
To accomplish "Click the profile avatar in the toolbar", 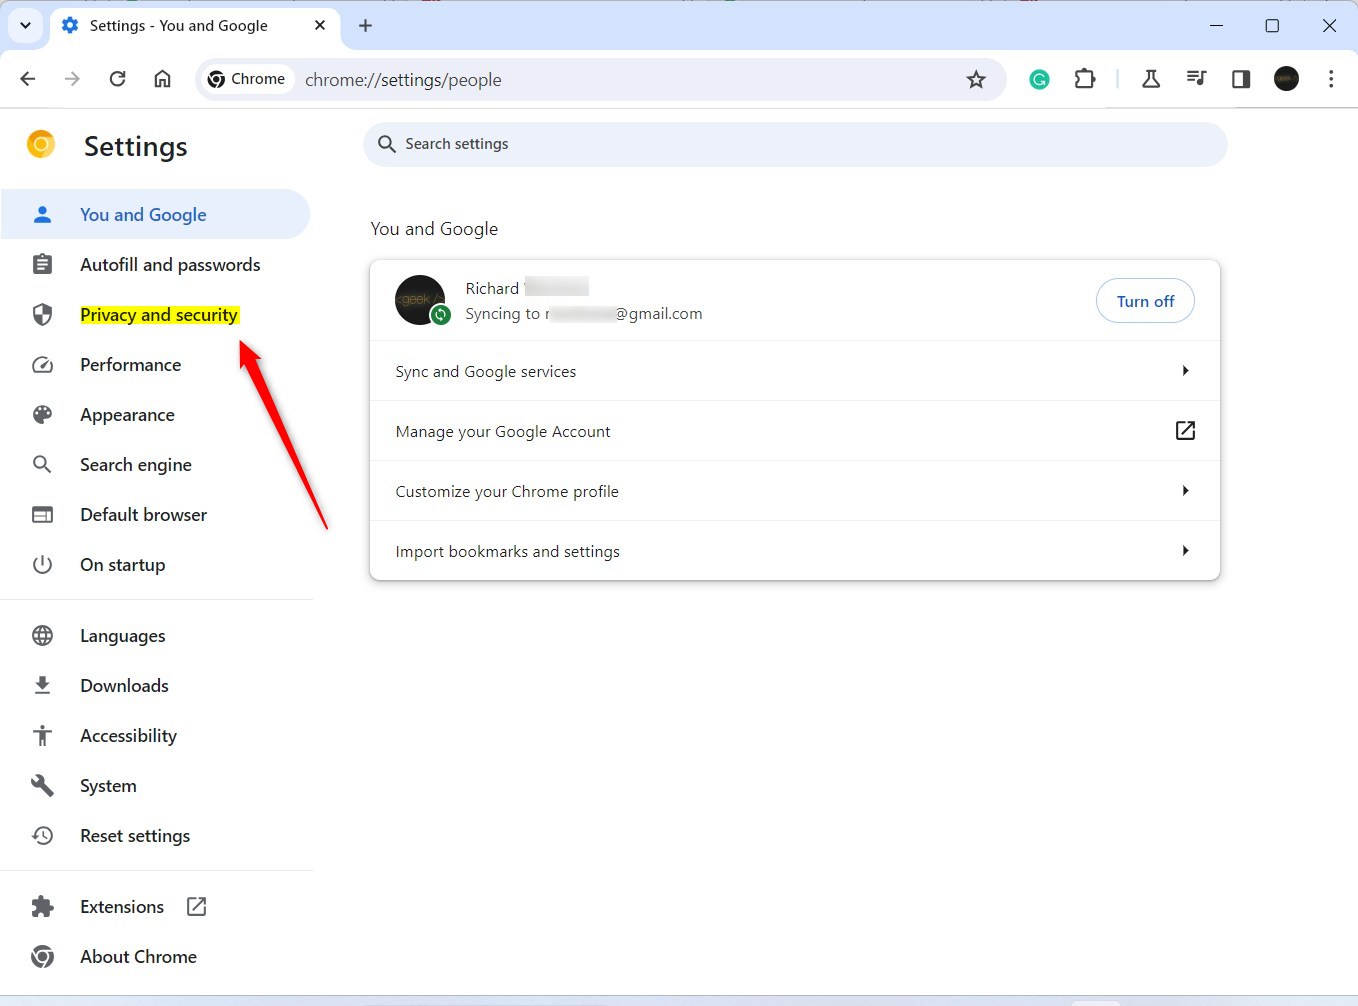I will tap(1286, 78).
